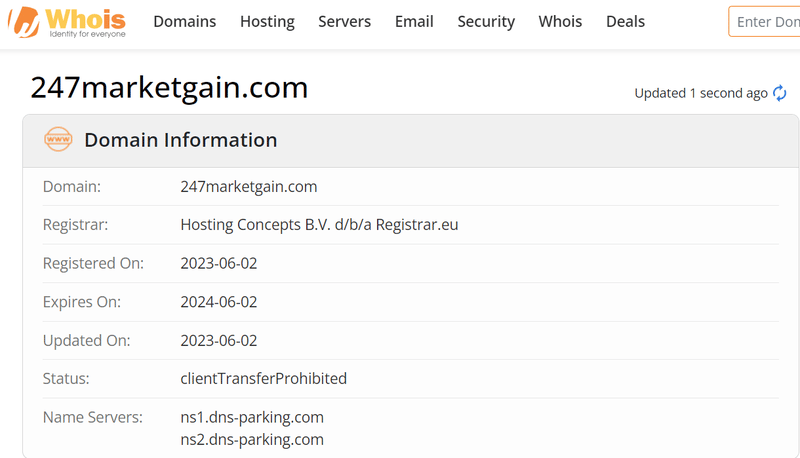Focus the Enter Domain search field

[764, 21]
